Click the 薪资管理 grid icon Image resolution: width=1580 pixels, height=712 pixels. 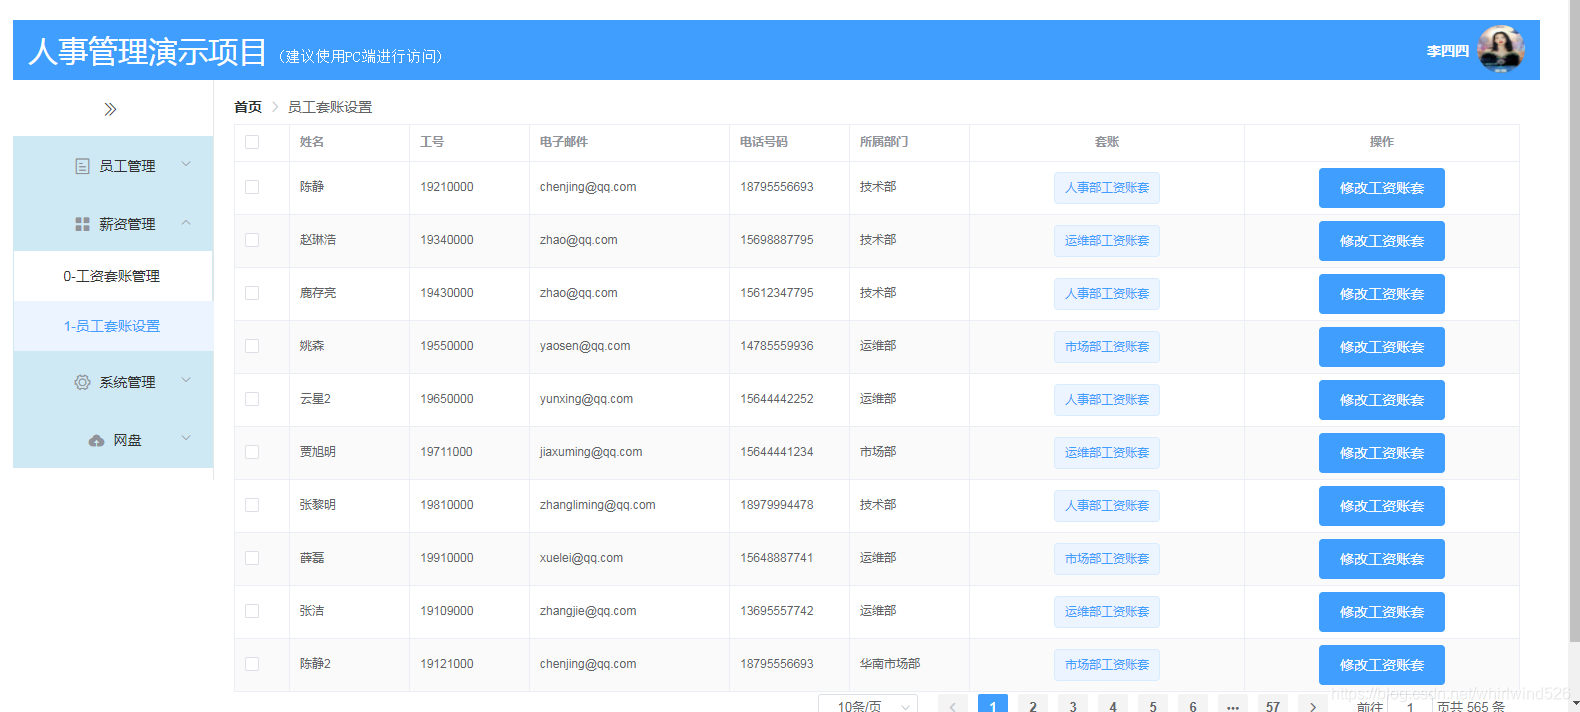pyautogui.click(x=82, y=224)
